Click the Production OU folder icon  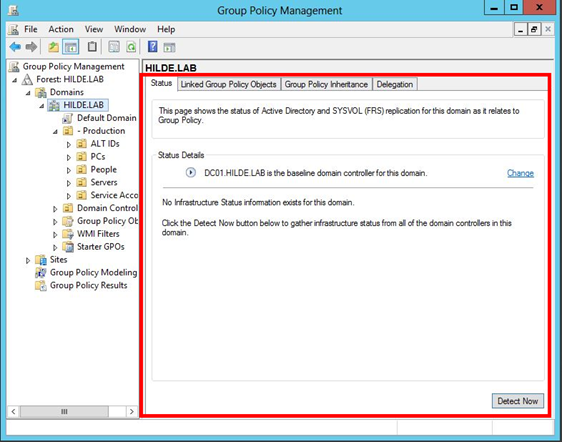click(68, 131)
